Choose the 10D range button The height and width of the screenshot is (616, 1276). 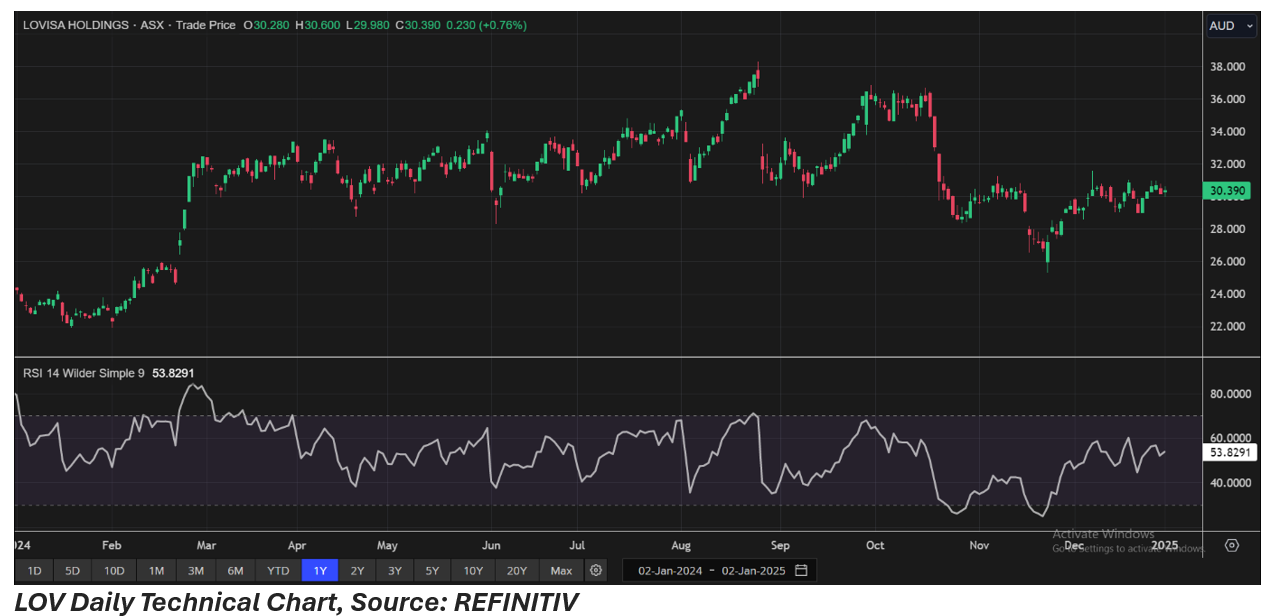click(x=114, y=571)
